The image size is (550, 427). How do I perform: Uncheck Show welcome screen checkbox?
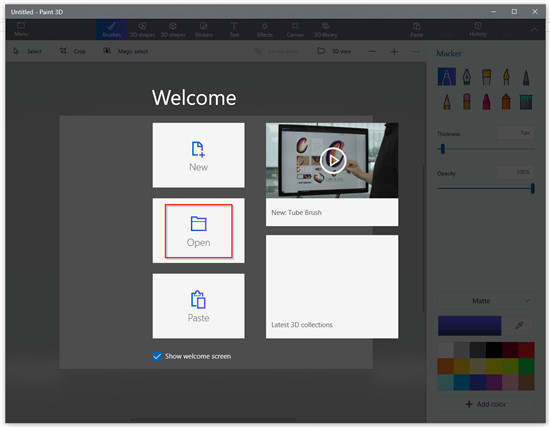[157, 356]
